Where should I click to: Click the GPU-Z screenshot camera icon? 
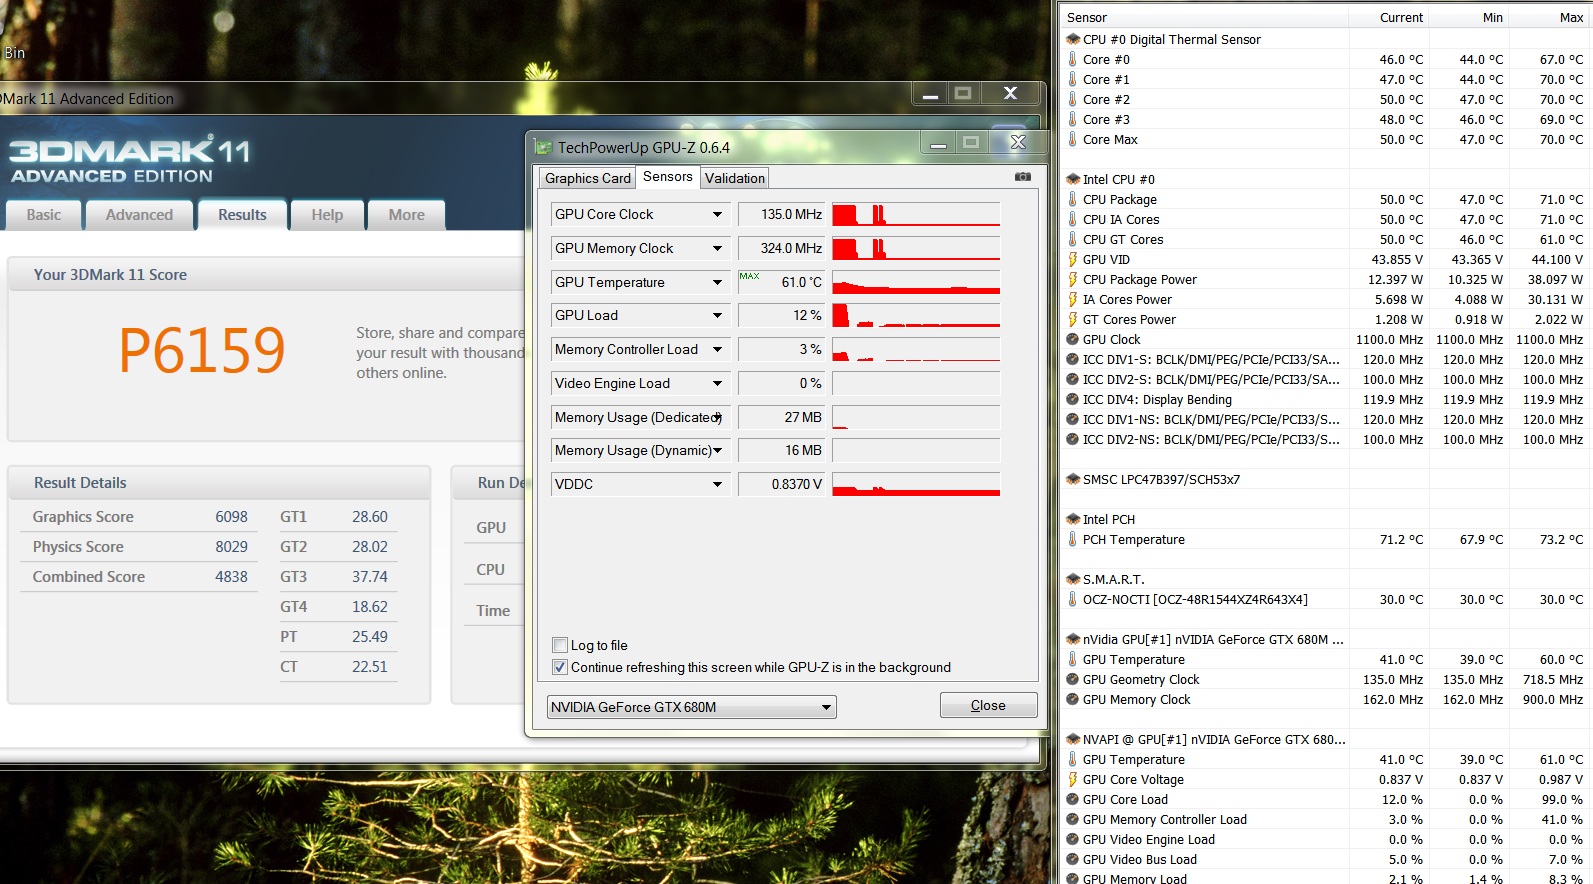1022,177
